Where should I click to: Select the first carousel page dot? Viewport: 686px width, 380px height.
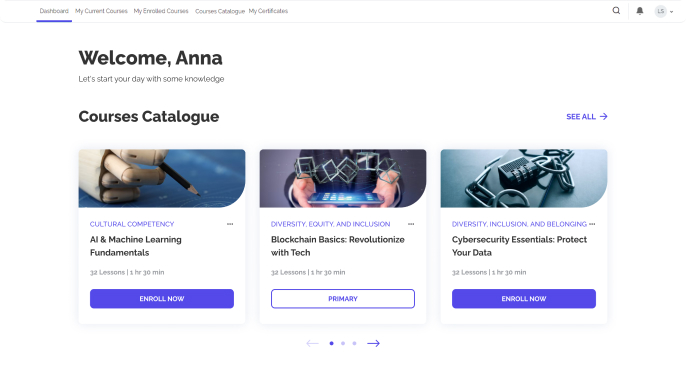[x=332, y=343]
